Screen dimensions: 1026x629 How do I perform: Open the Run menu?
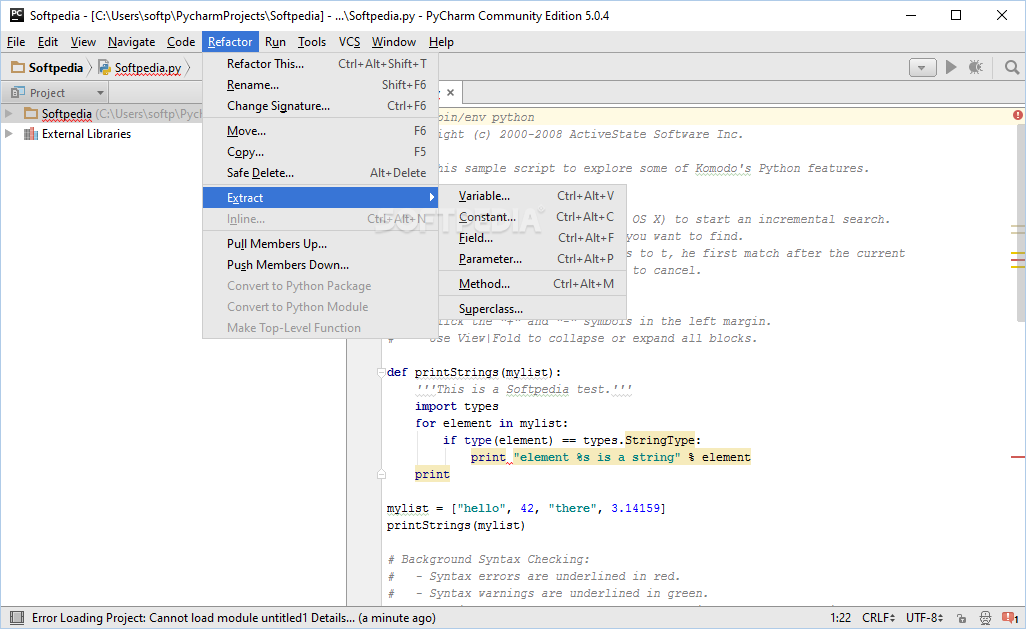[x=275, y=42]
